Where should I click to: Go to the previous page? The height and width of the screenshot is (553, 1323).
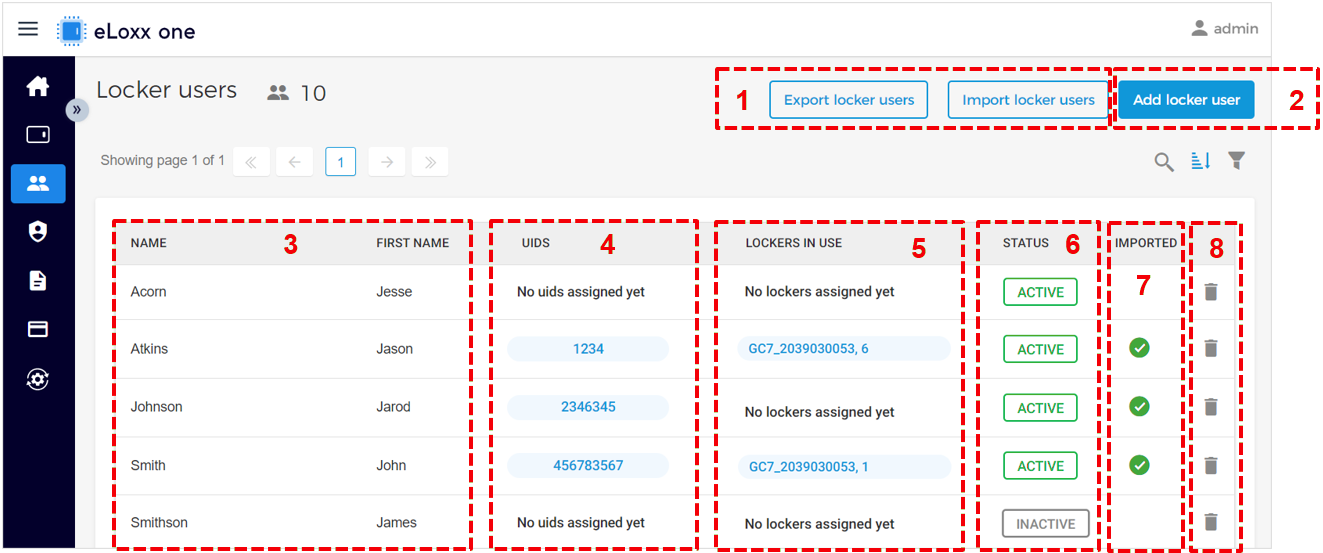294,162
